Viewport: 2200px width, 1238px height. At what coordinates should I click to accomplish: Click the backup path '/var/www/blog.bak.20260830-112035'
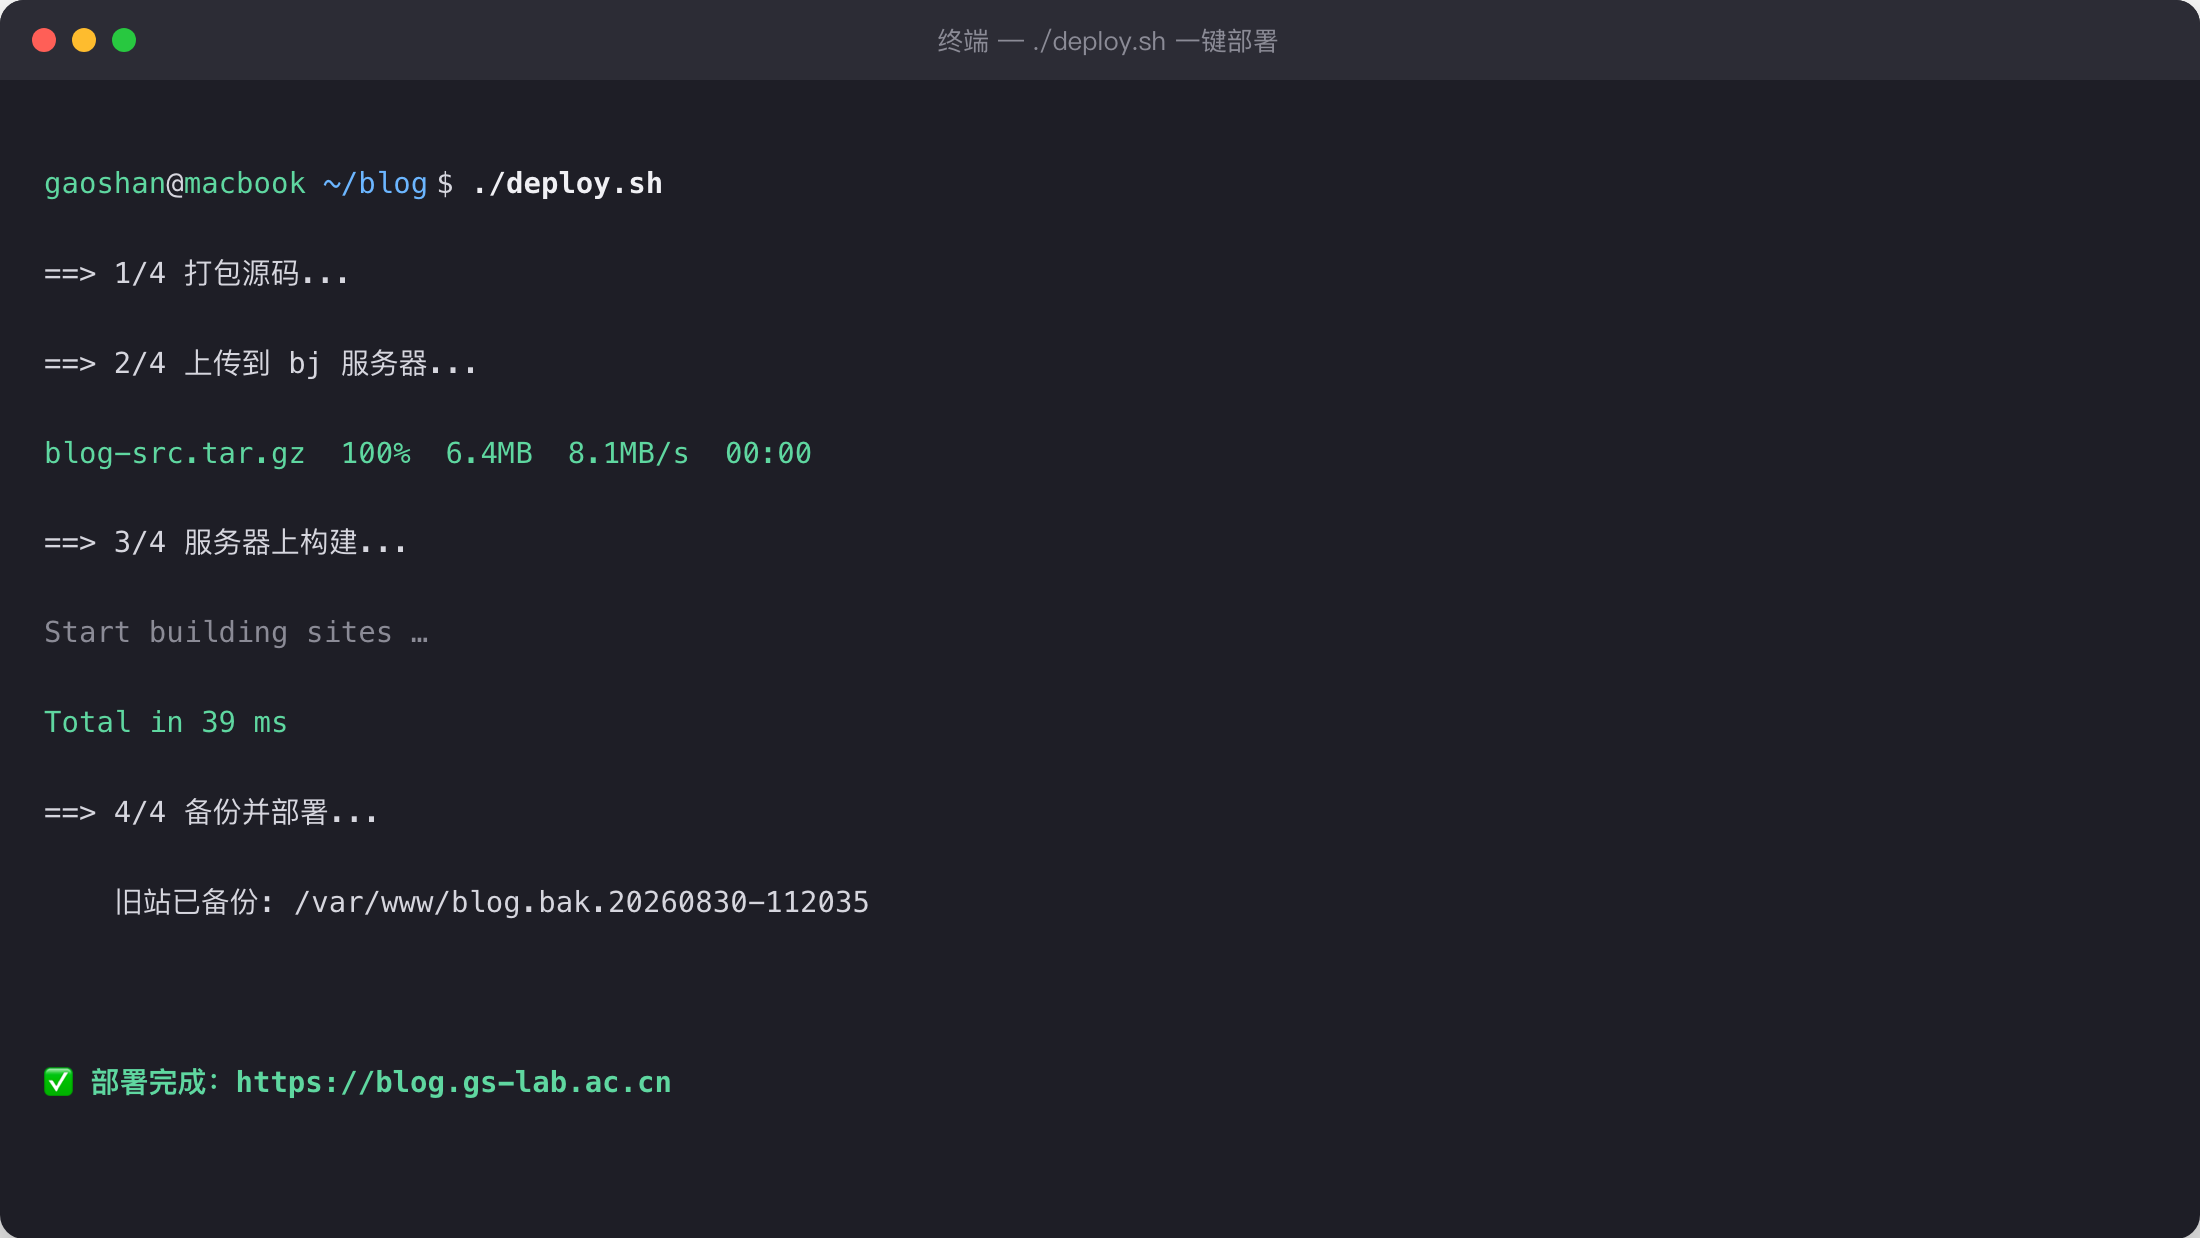coord(581,902)
